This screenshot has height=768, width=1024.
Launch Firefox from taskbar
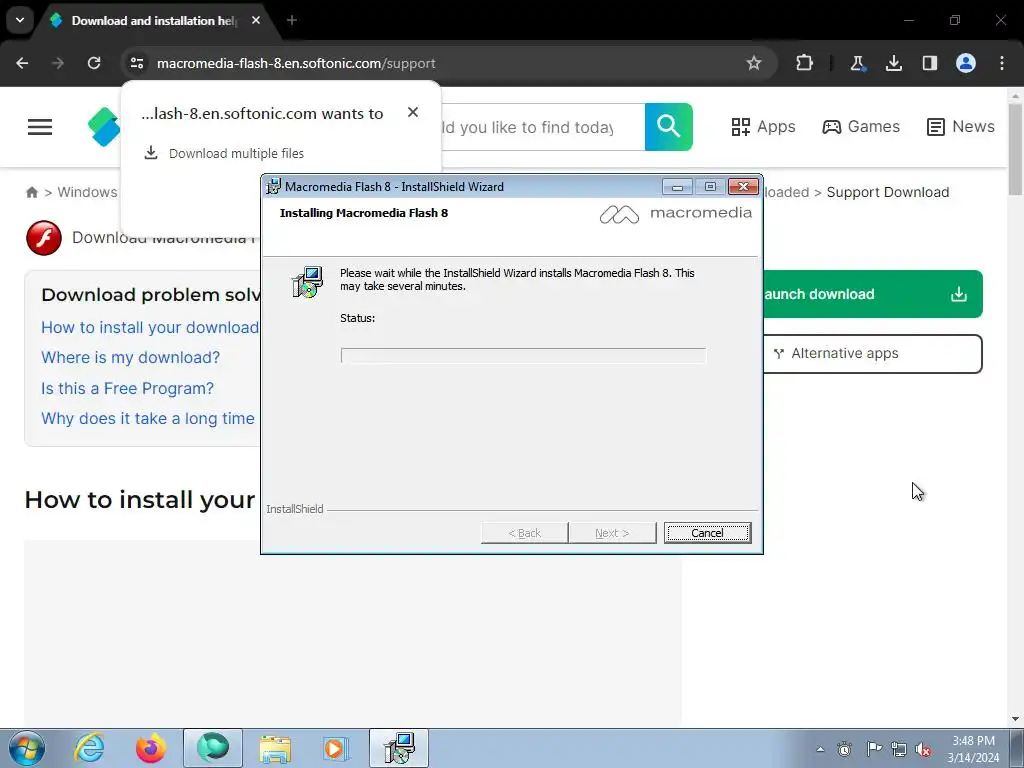[150, 748]
